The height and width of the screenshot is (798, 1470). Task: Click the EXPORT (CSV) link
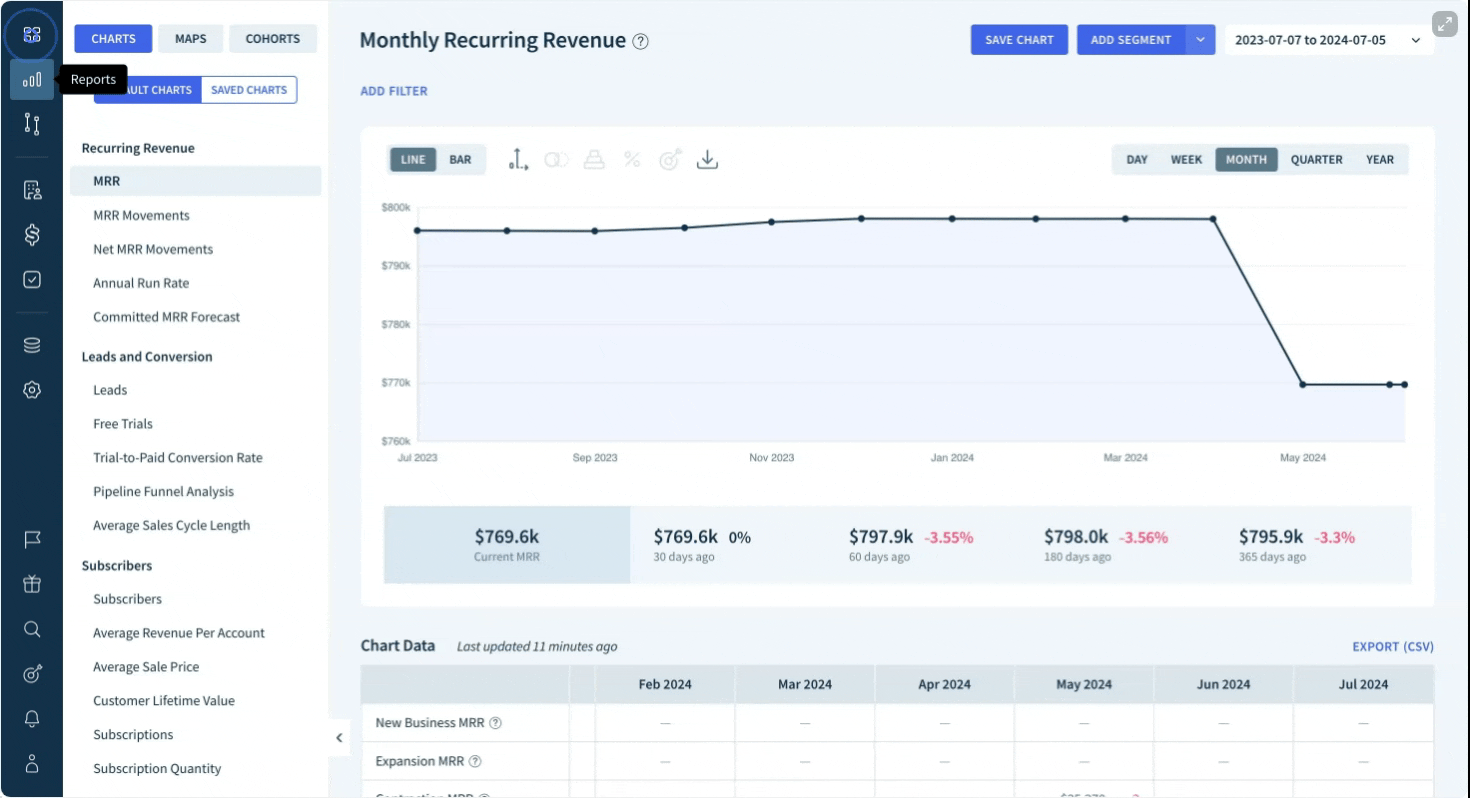coord(1392,647)
